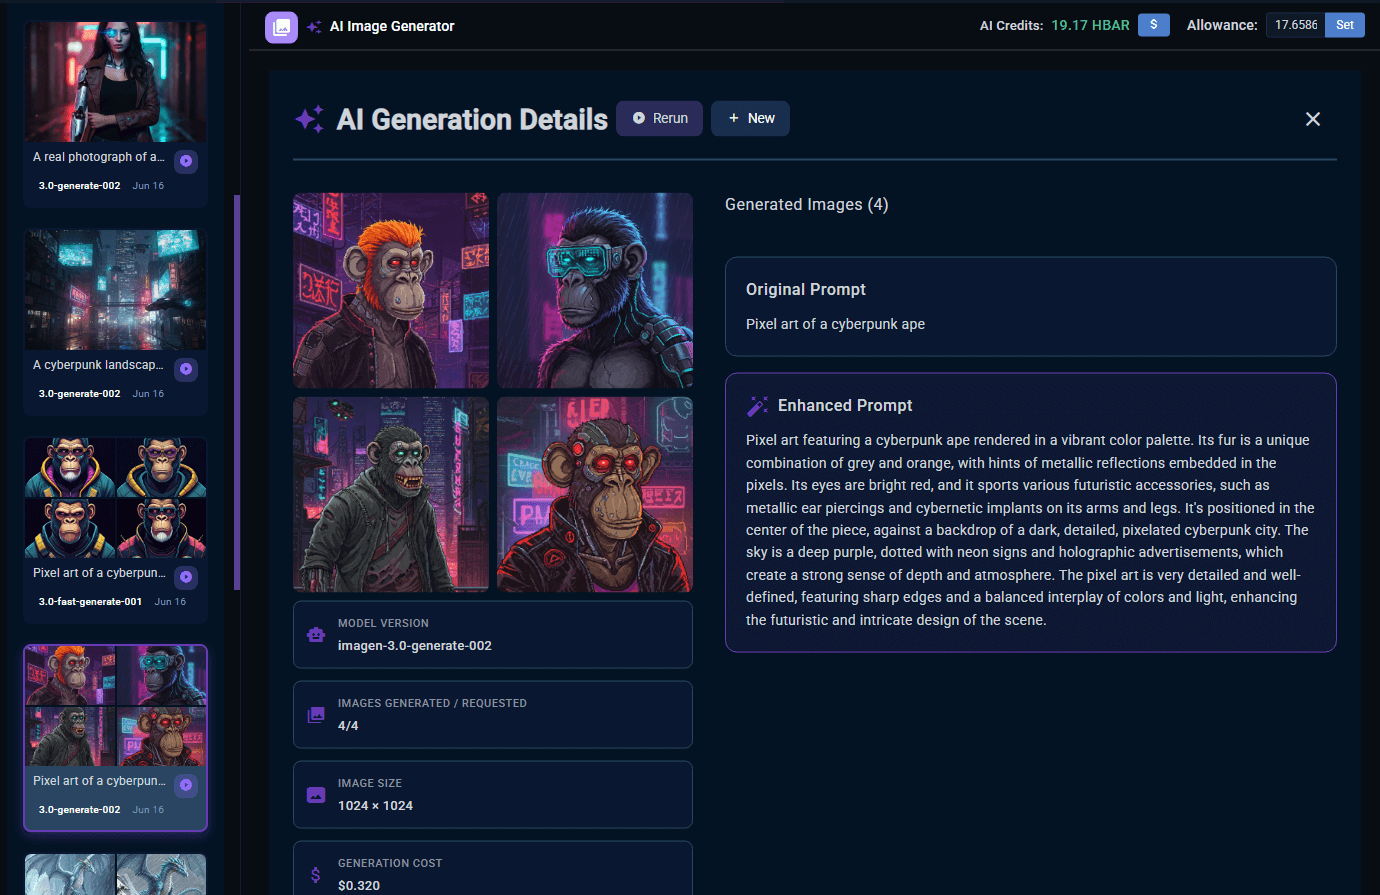1380x895 pixels.
Task: Click the large sparkle icon next to heading
Action: (x=309, y=119)
